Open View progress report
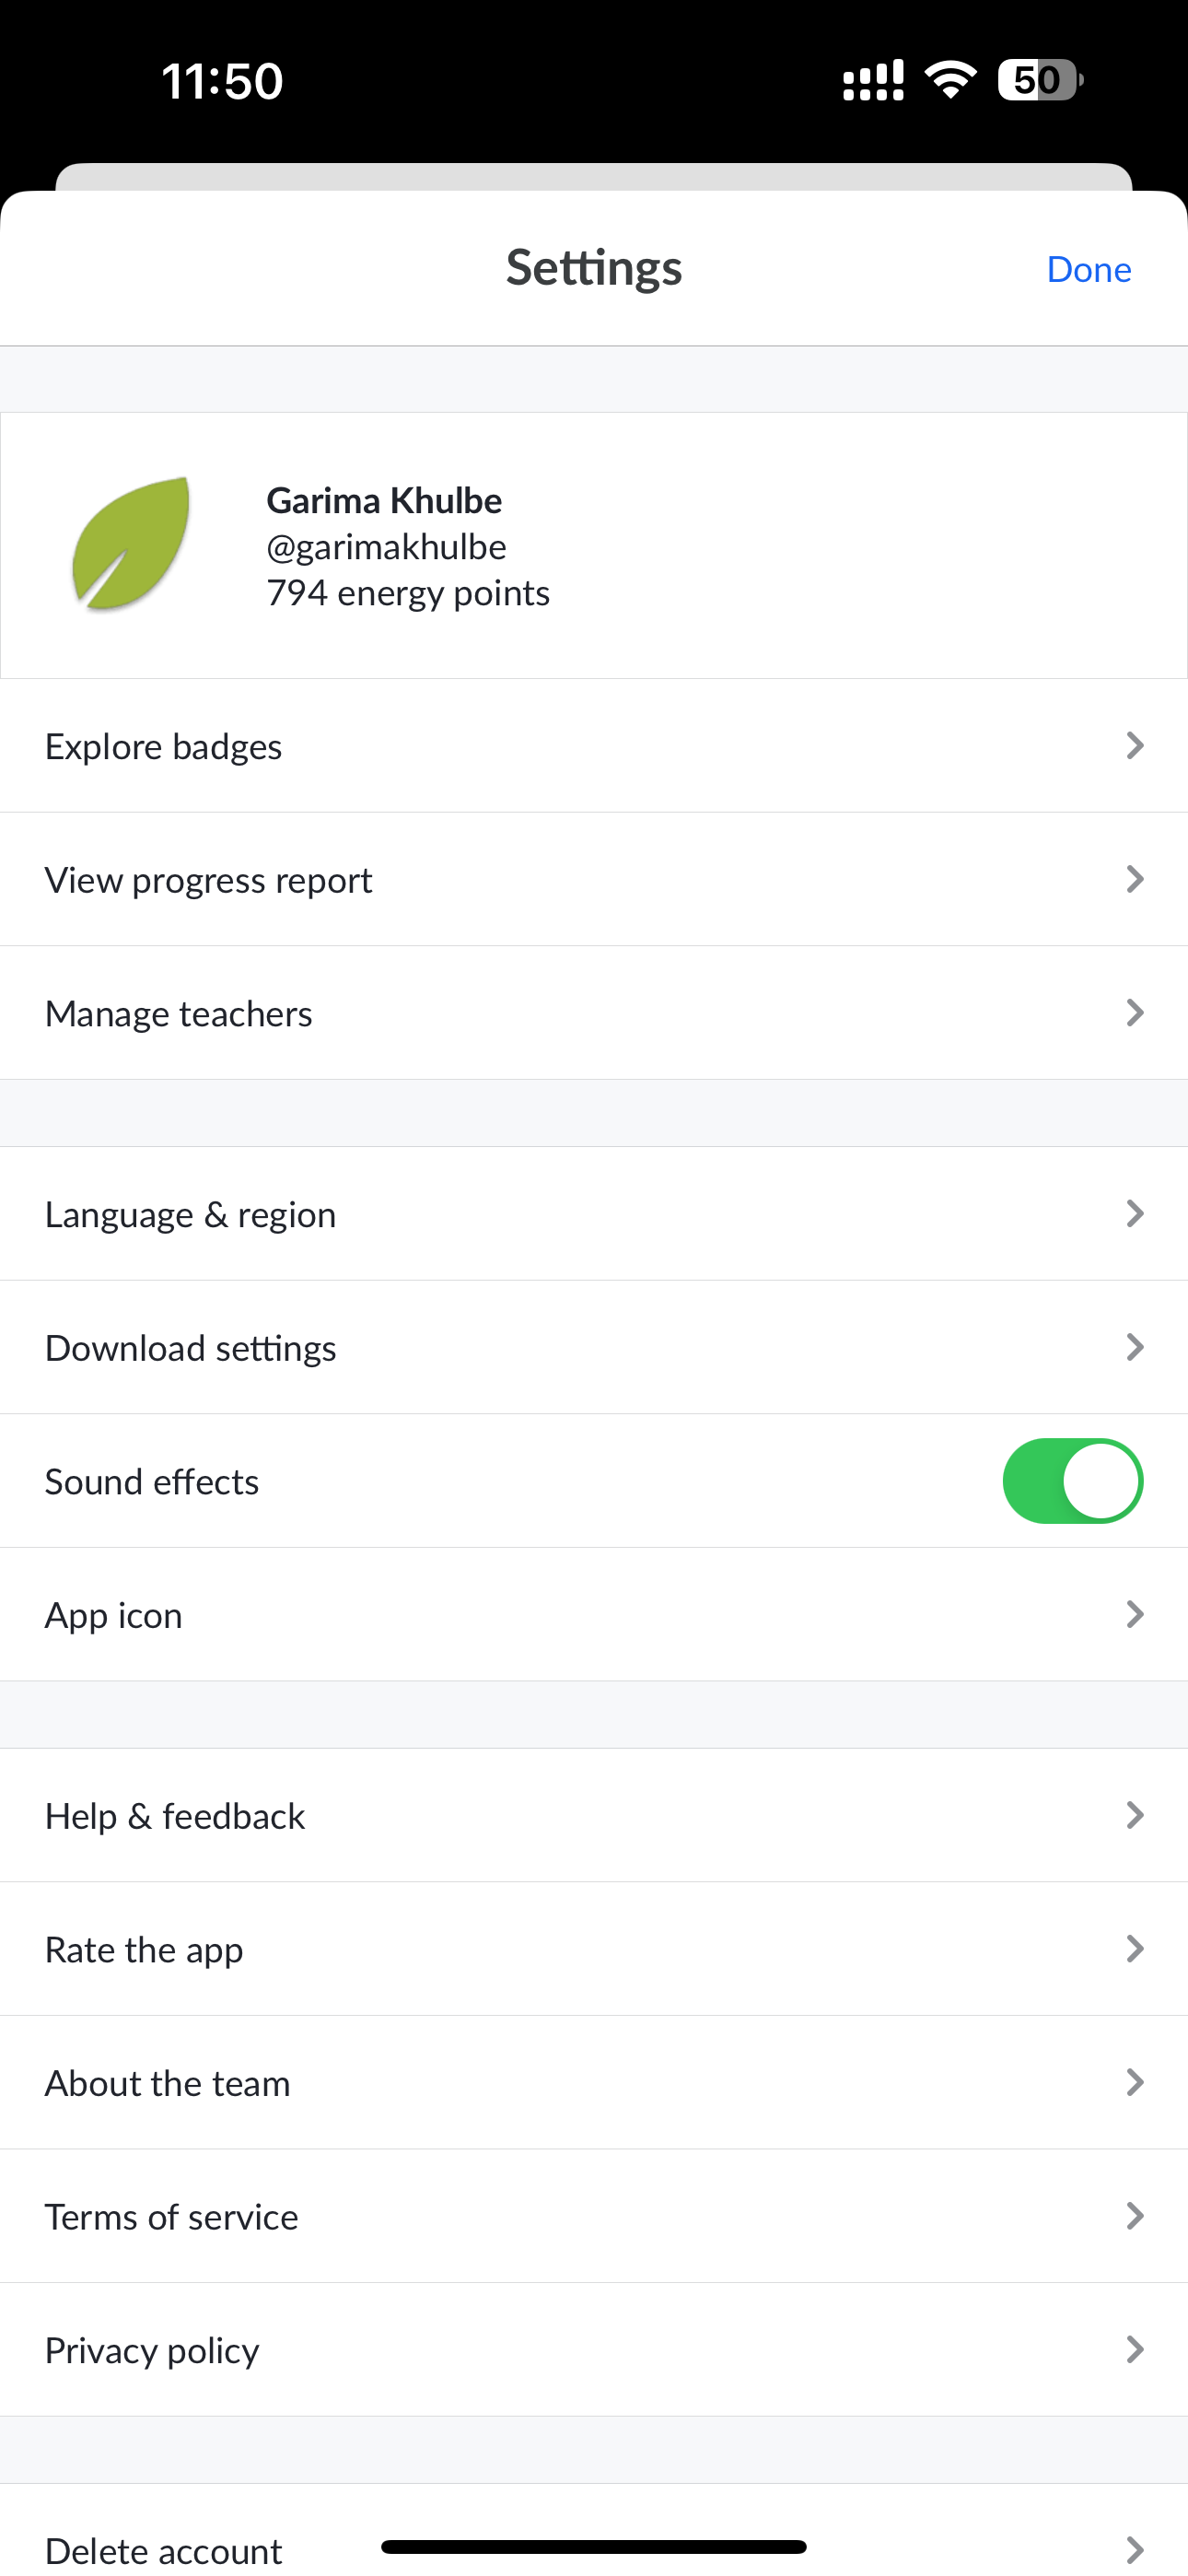 pos(209,880)
